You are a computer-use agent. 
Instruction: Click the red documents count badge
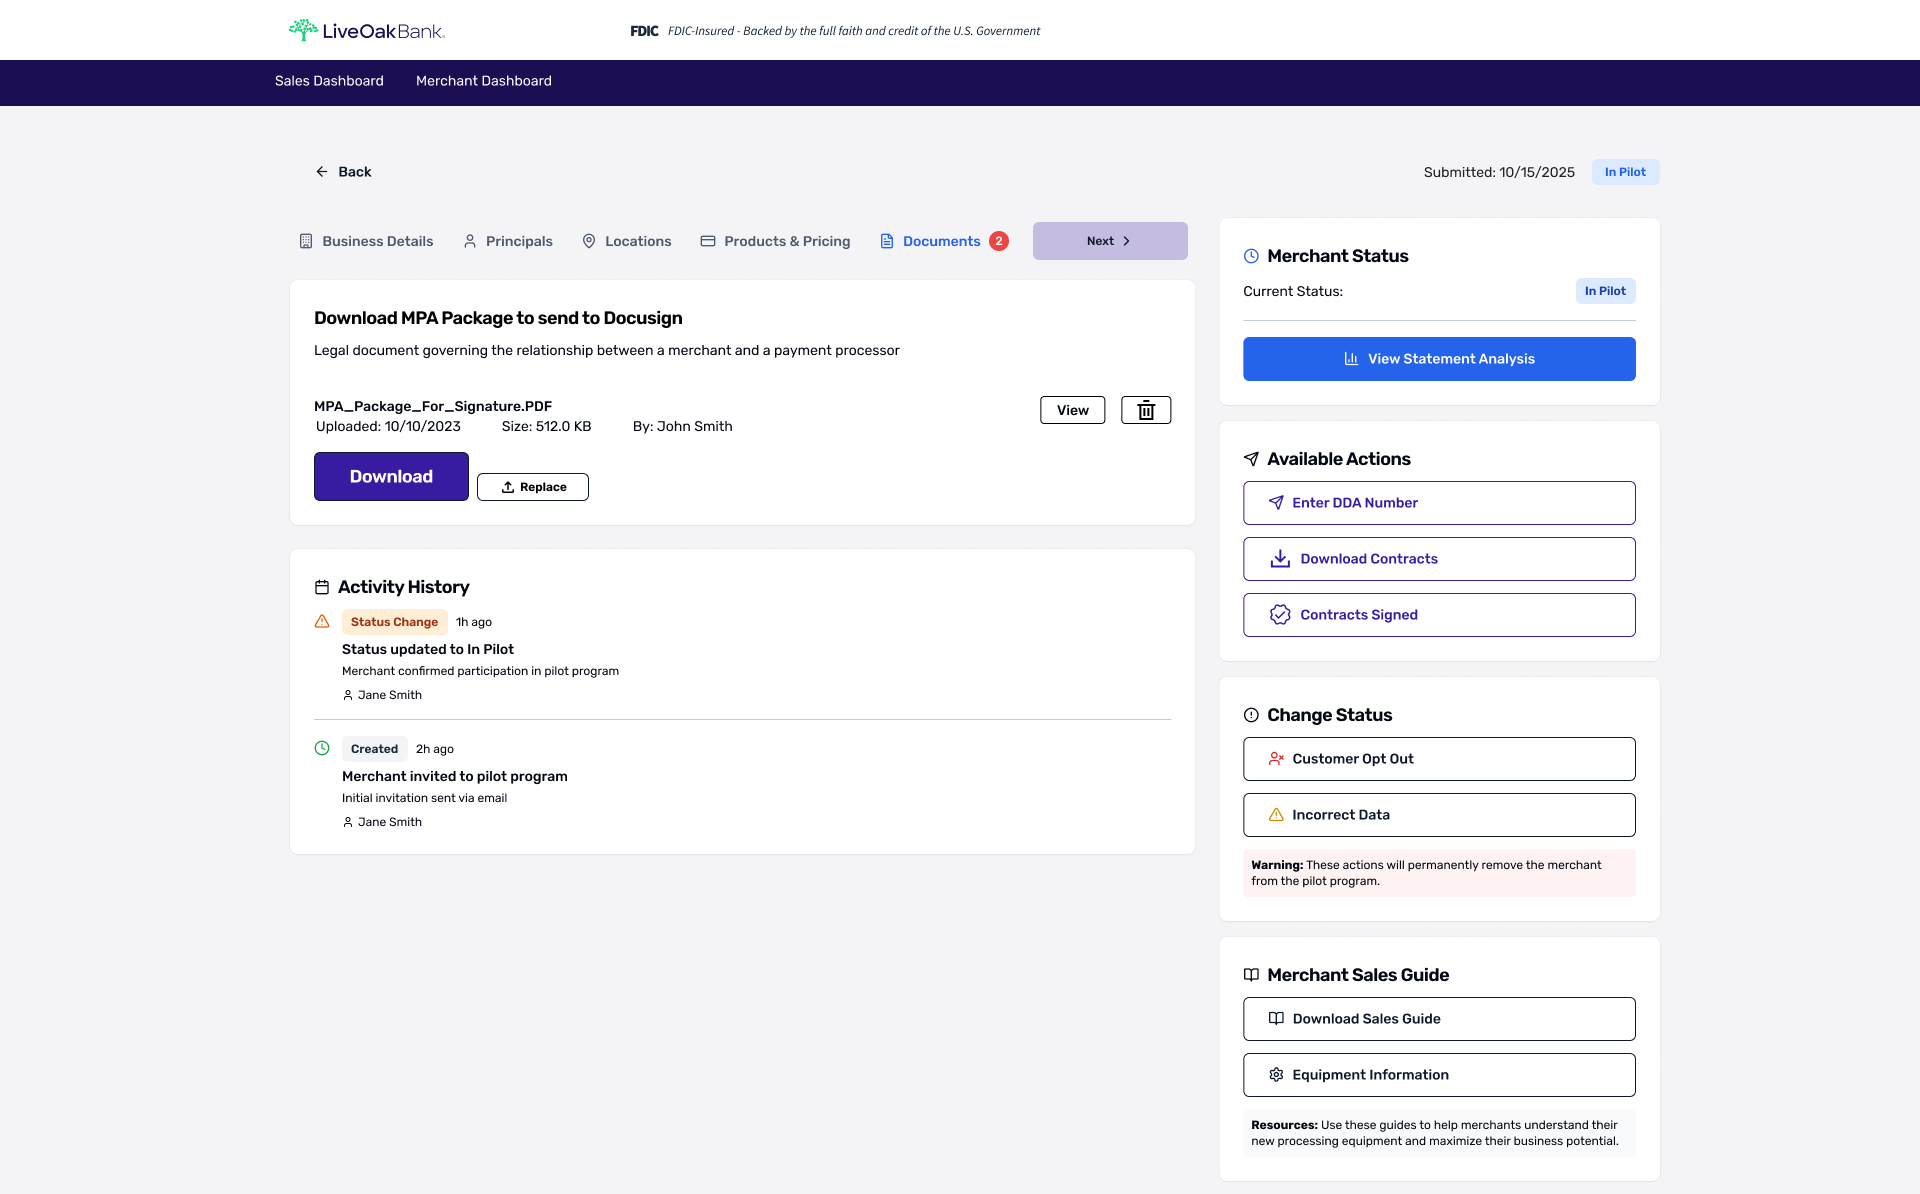click(x=998, y=241)
